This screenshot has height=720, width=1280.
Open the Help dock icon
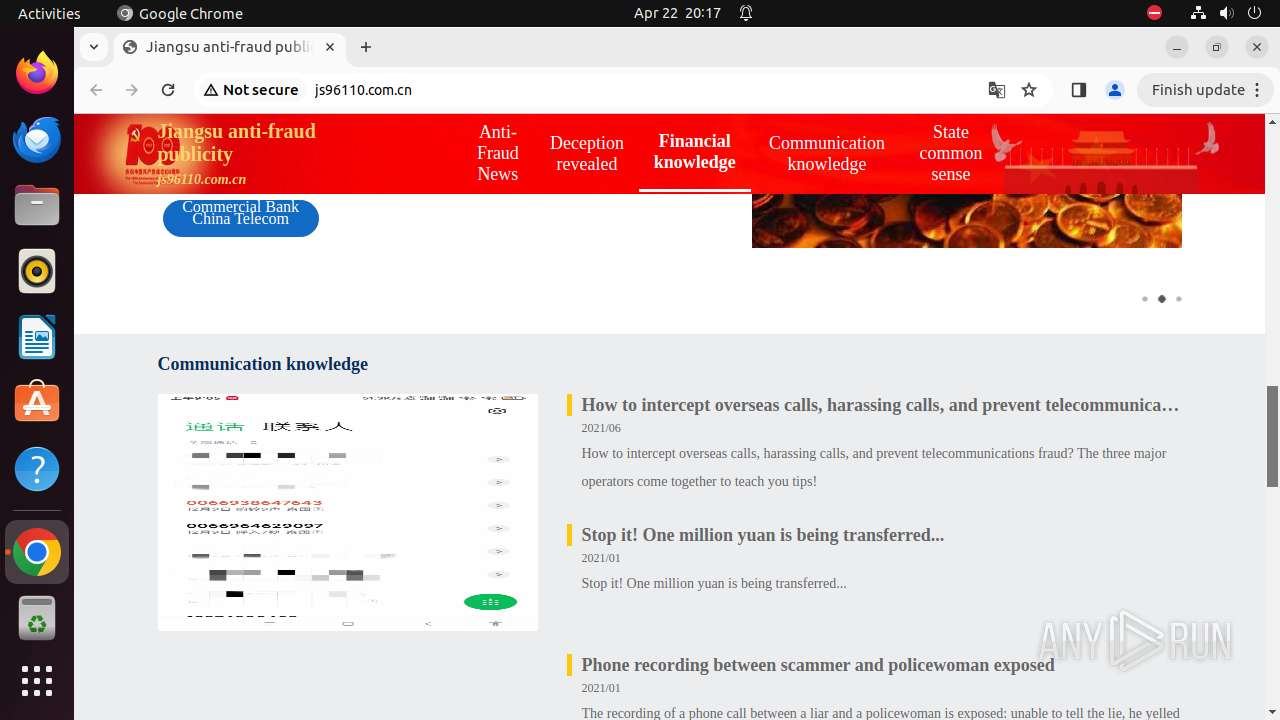click(x=37, y=469)
